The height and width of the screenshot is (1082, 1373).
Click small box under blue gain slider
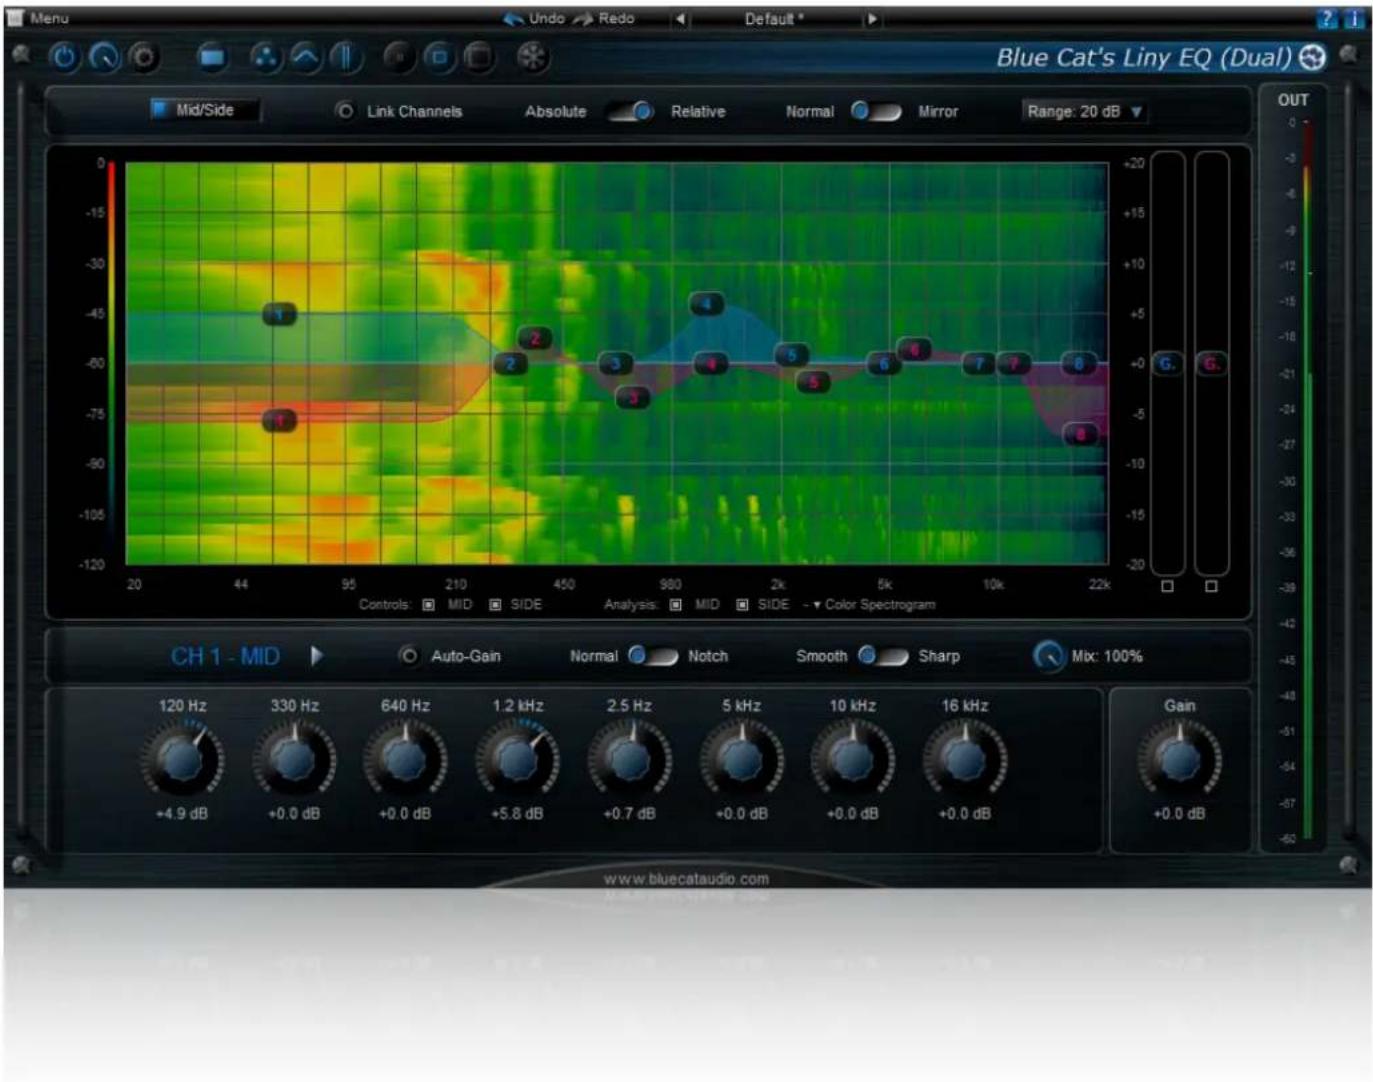(1167, 587)
